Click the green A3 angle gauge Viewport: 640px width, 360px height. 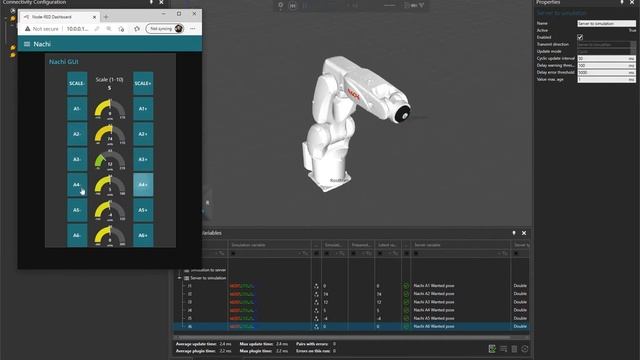pos(110,160)
